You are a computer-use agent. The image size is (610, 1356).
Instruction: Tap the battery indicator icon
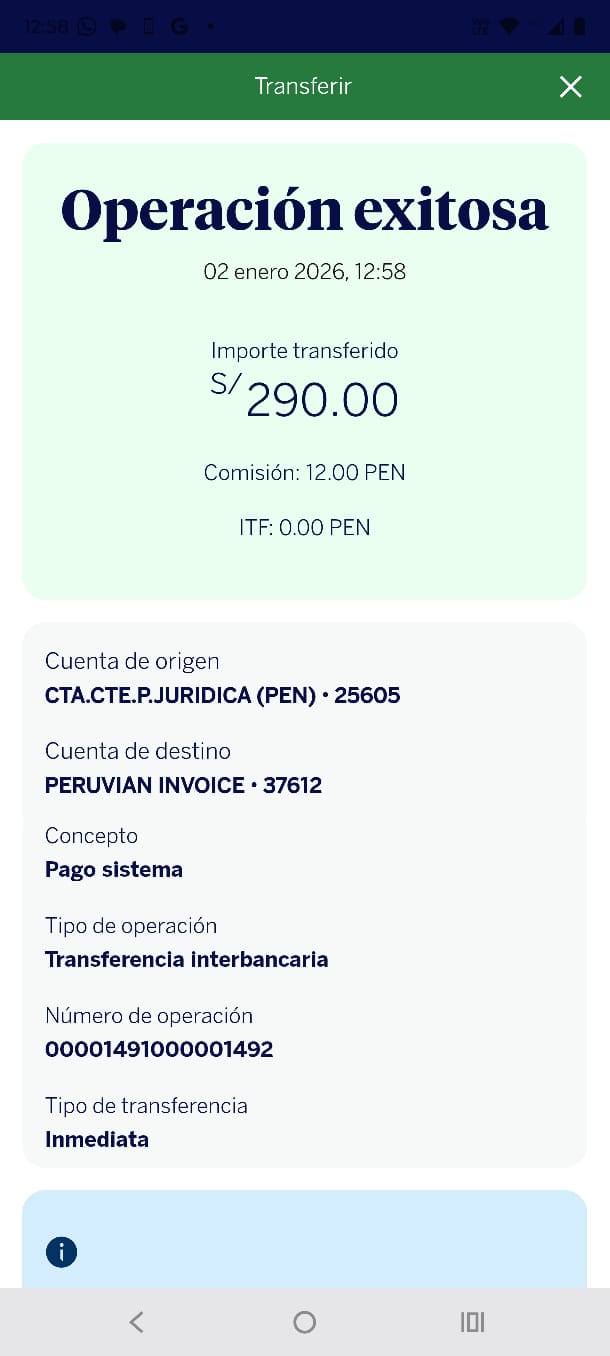point(580,27)
